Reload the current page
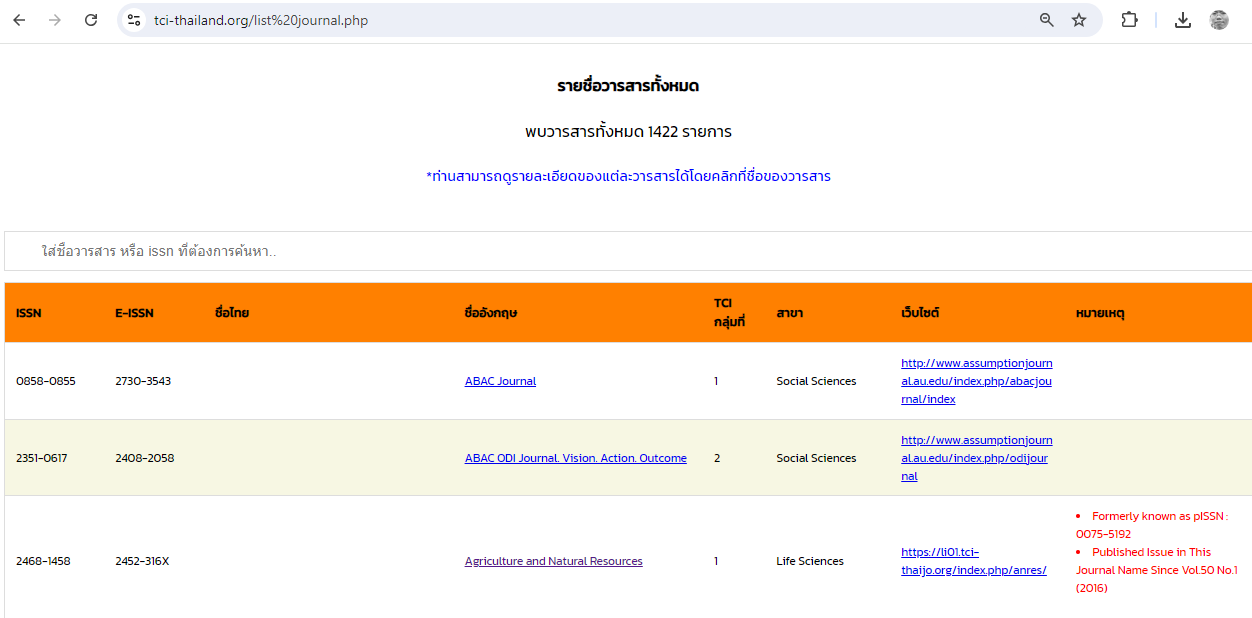 (91, 20)
